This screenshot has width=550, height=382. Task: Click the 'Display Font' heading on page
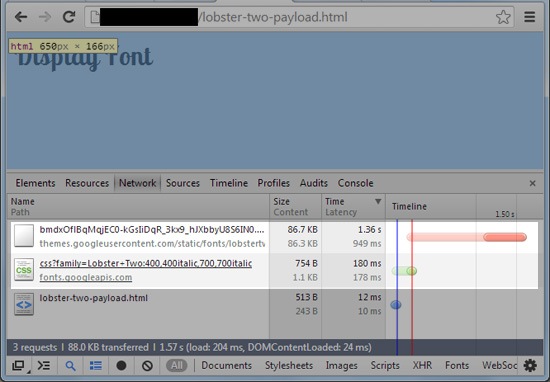tap(86, 58)
